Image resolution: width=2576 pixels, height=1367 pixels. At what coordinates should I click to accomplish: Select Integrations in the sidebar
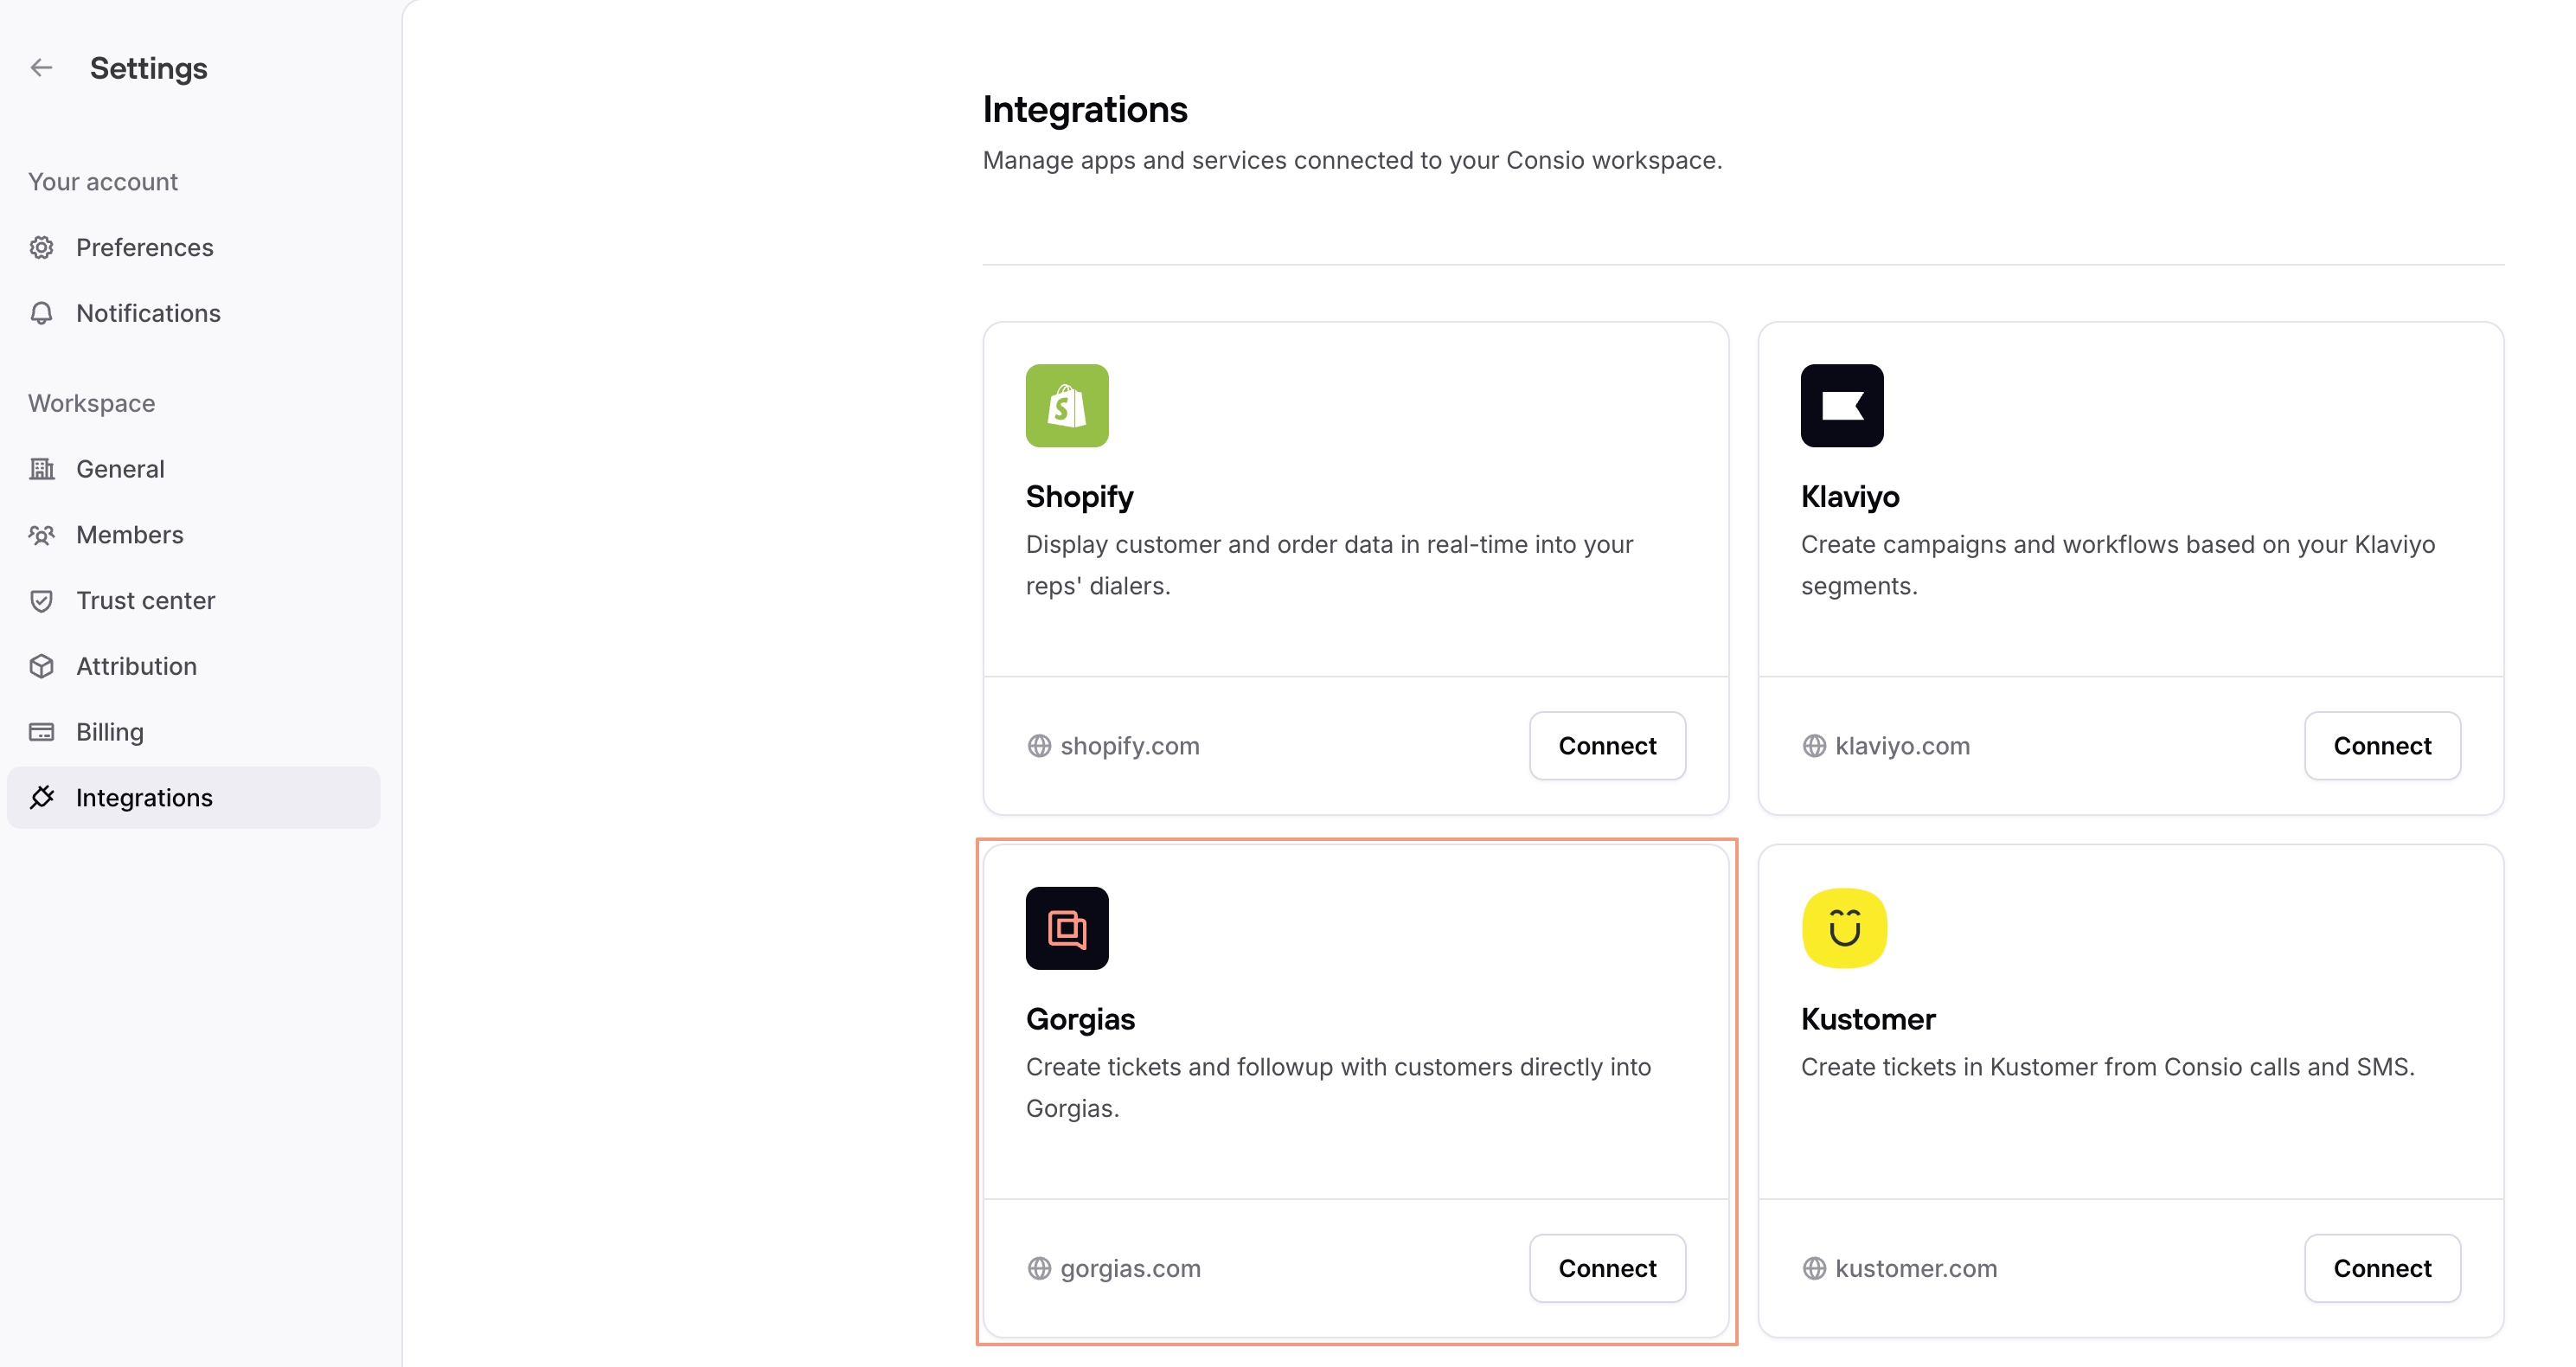point(144,798)
